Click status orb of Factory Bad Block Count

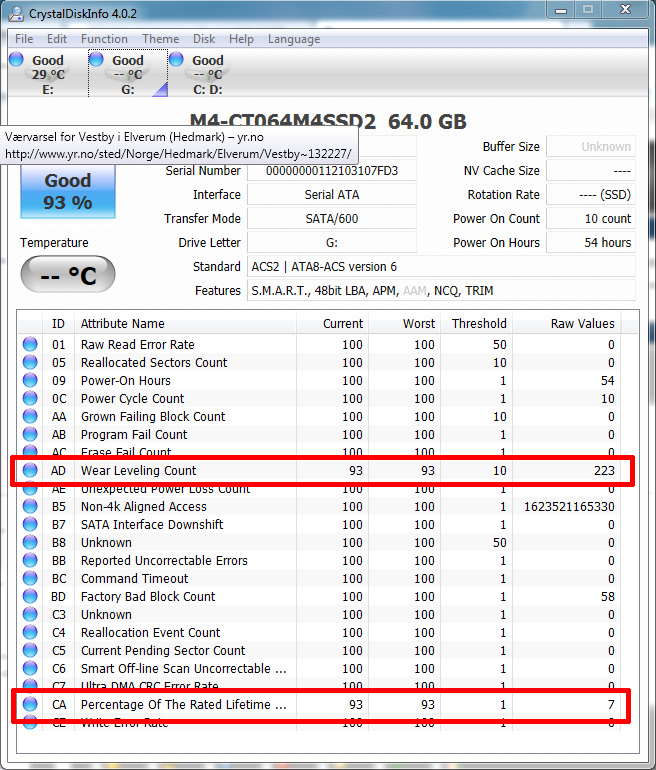point(30,596)
